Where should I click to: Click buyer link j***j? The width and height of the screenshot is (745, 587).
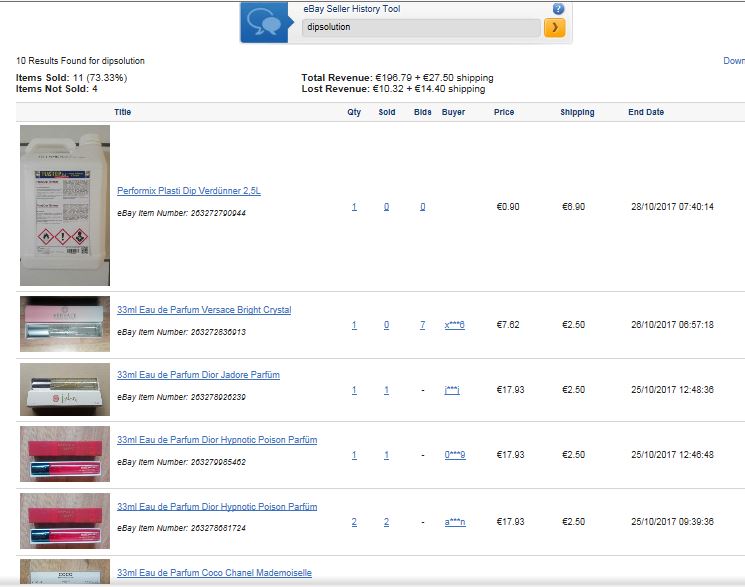(452, 390)
